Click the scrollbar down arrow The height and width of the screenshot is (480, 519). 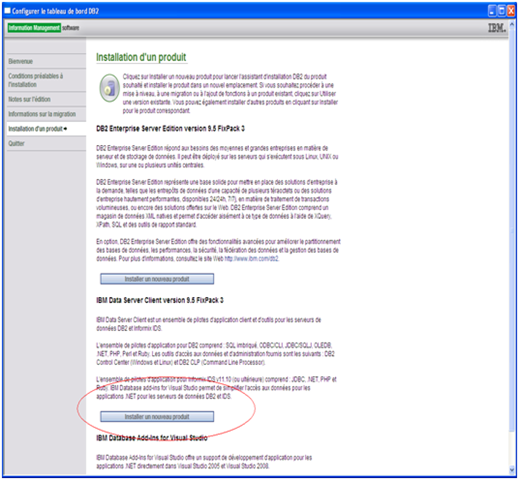point(512,470)
